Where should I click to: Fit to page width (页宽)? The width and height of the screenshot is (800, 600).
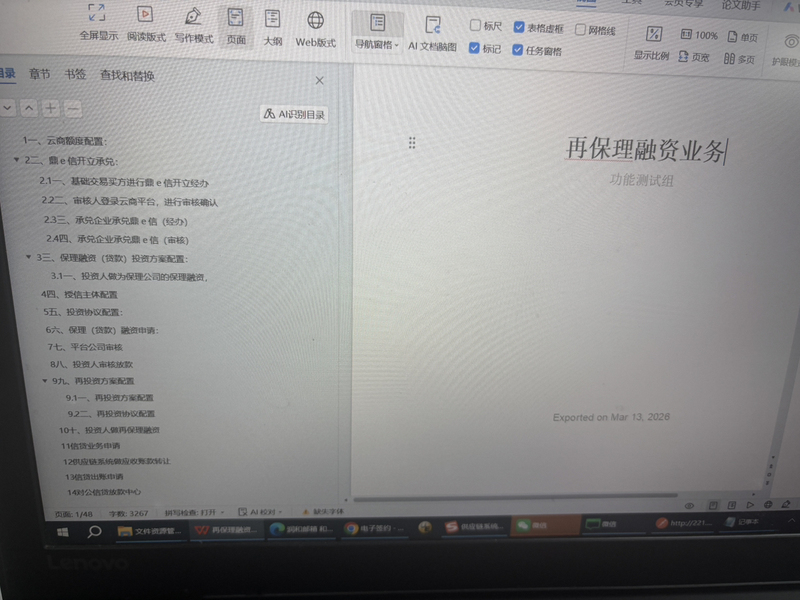pos(694,57)
